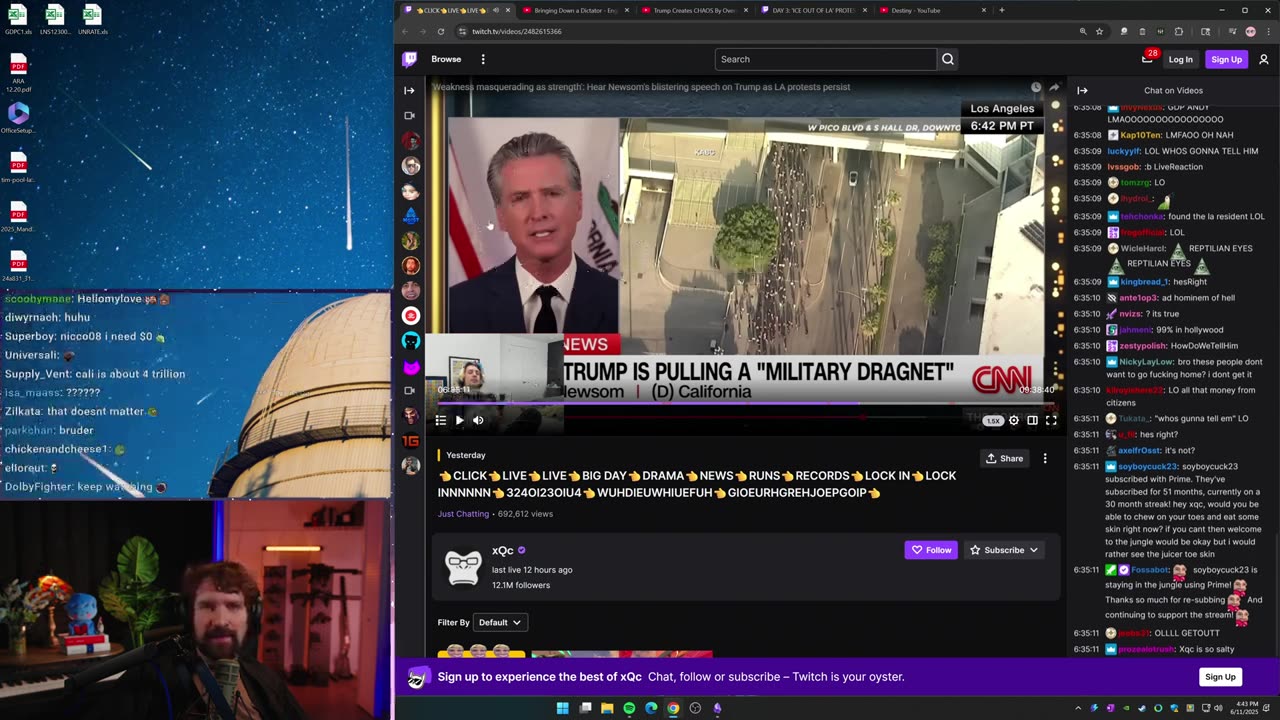1280x720 pixels.
Task: Open the Browse menu link
Action: [446, 59]
